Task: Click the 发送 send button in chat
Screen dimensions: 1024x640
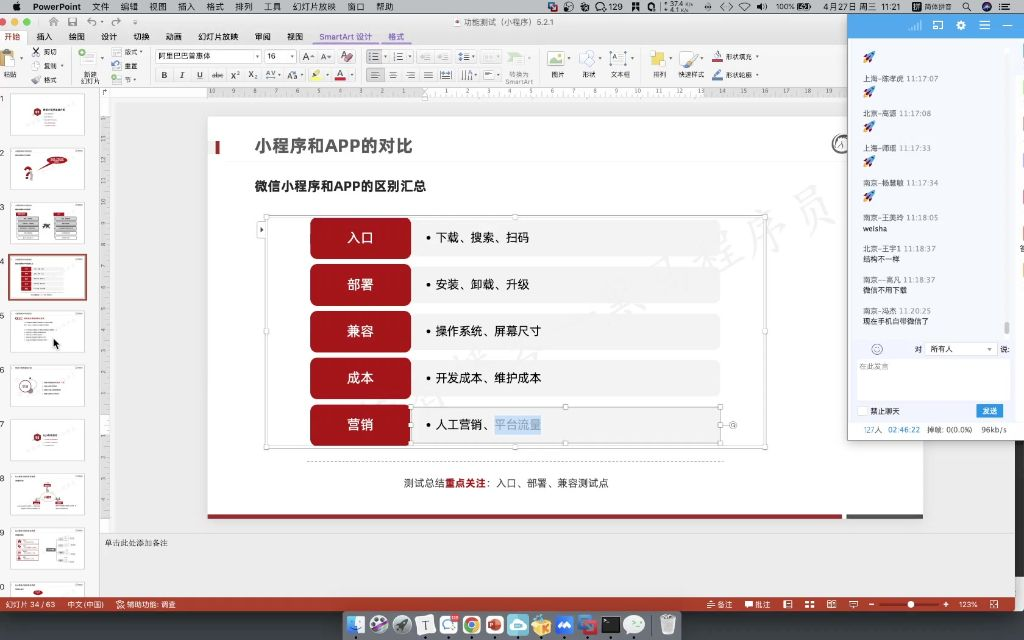Action: pos(989,411)
